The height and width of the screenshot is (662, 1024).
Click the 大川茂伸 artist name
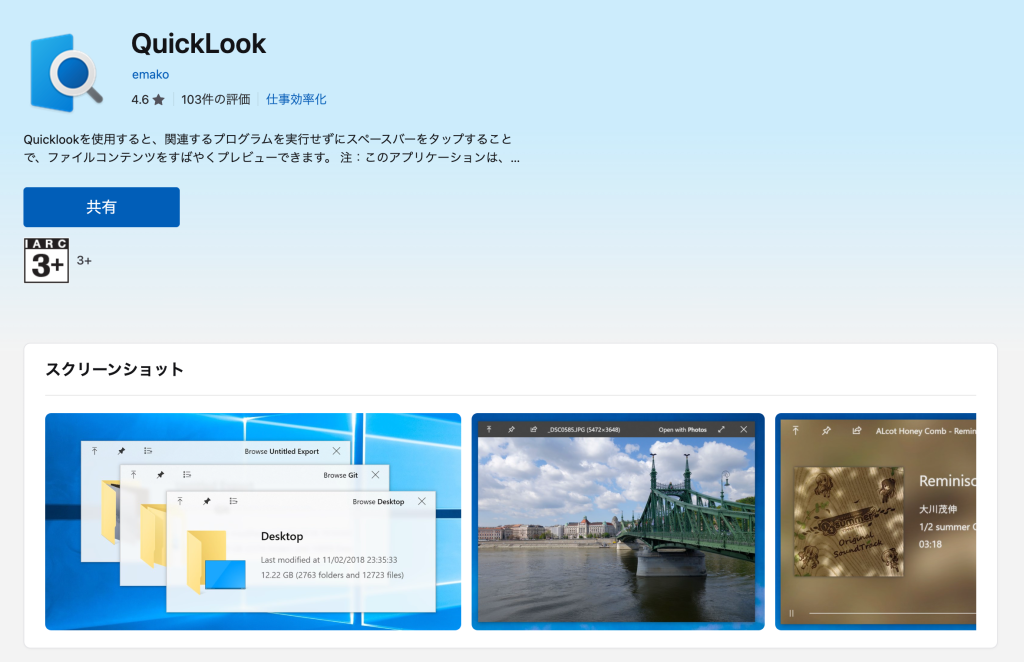[x=938, y=509]
